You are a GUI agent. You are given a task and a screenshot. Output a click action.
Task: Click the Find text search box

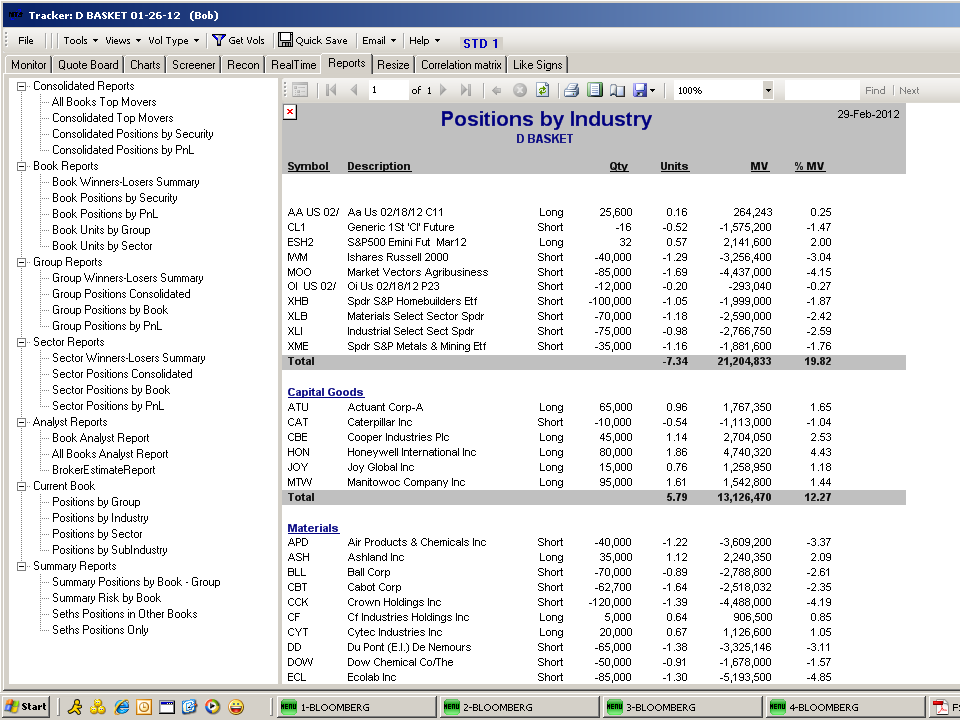(822, 91)
